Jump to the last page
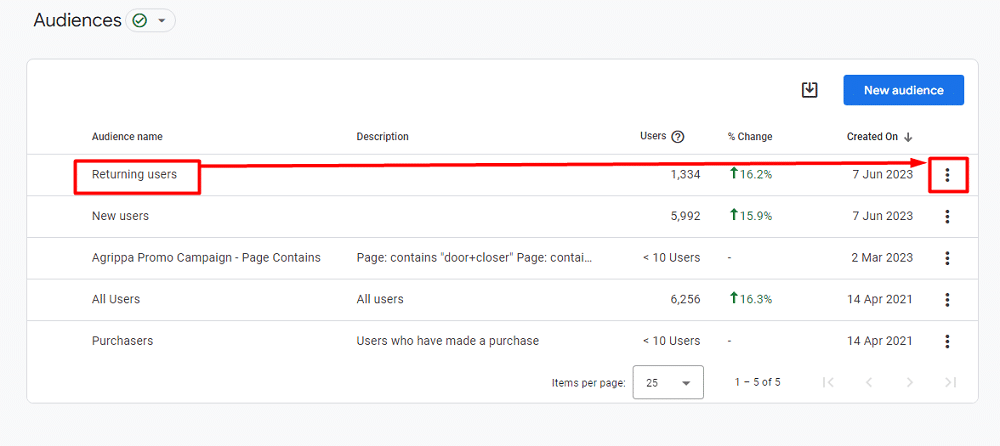This screenshot has height=446, width=1000. click(x=950, y=382)
